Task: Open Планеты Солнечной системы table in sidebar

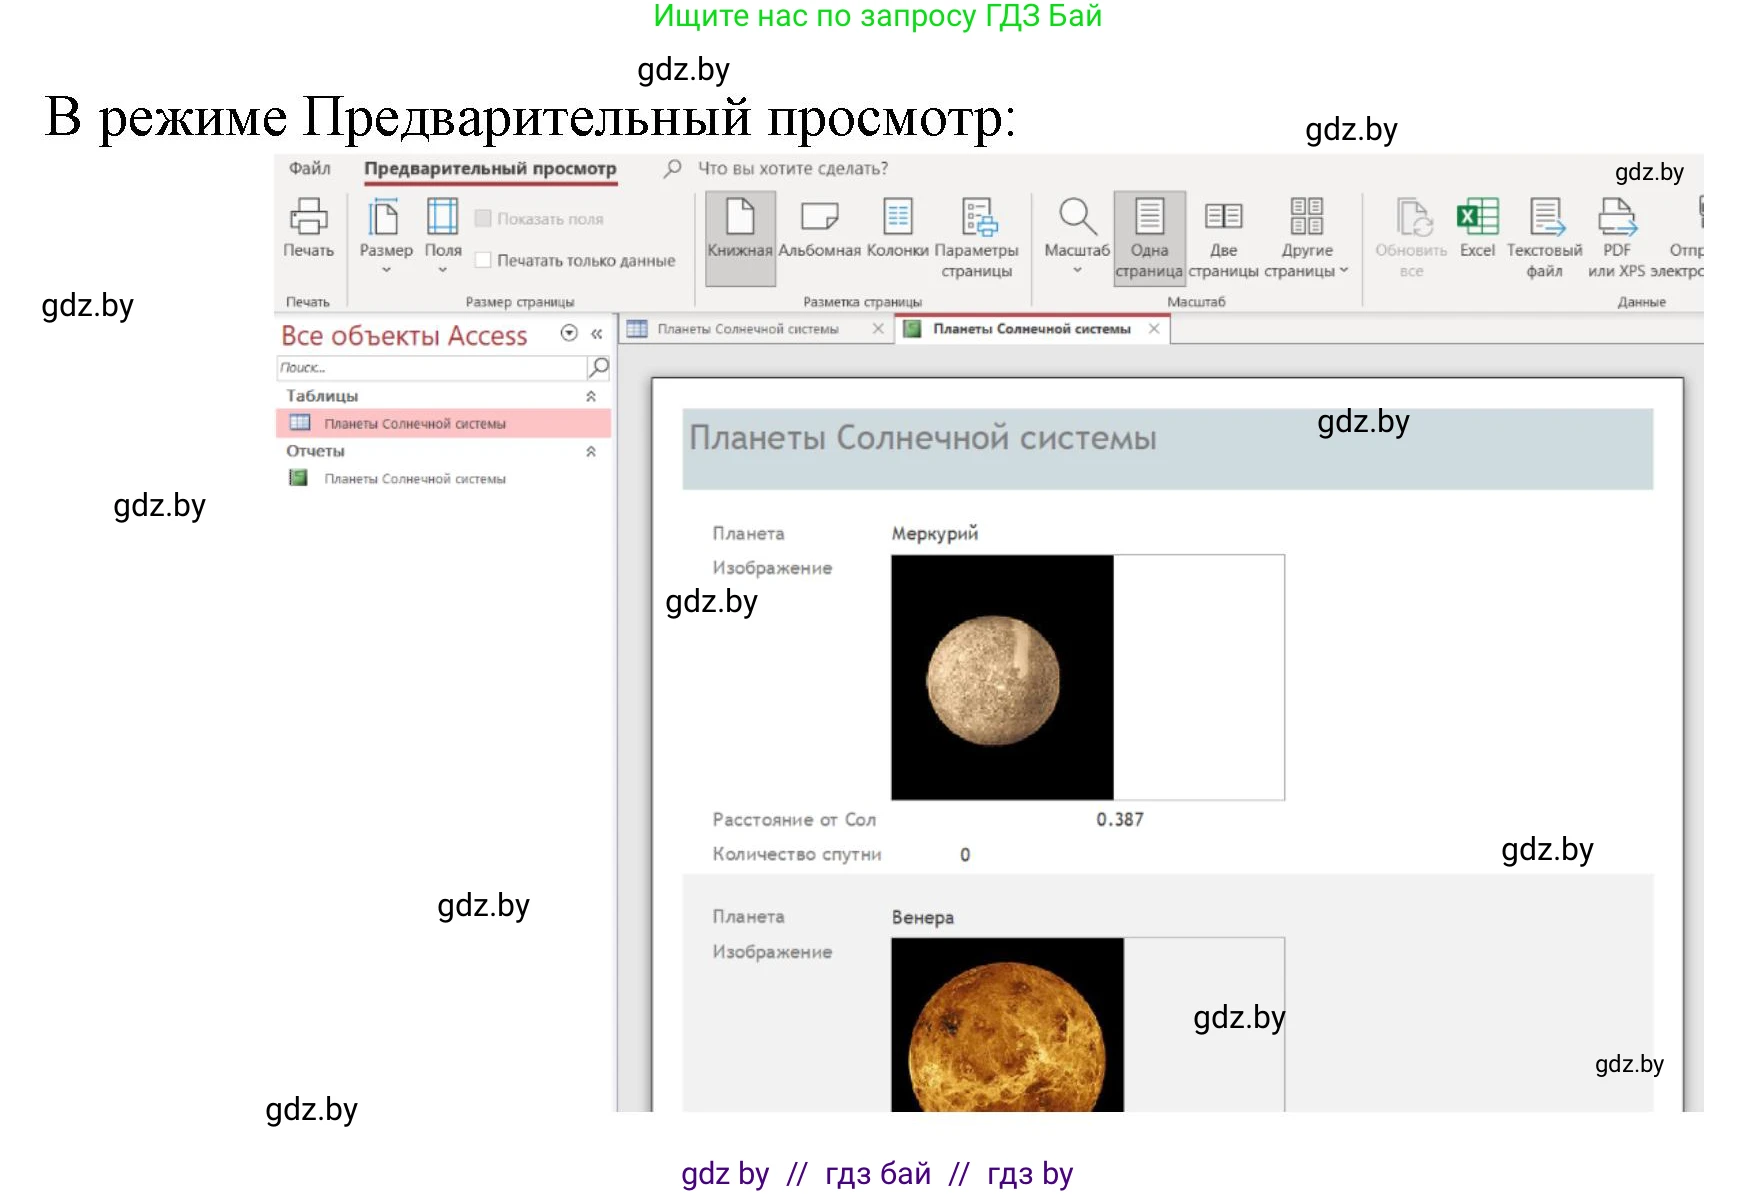Action: point(414,423)
